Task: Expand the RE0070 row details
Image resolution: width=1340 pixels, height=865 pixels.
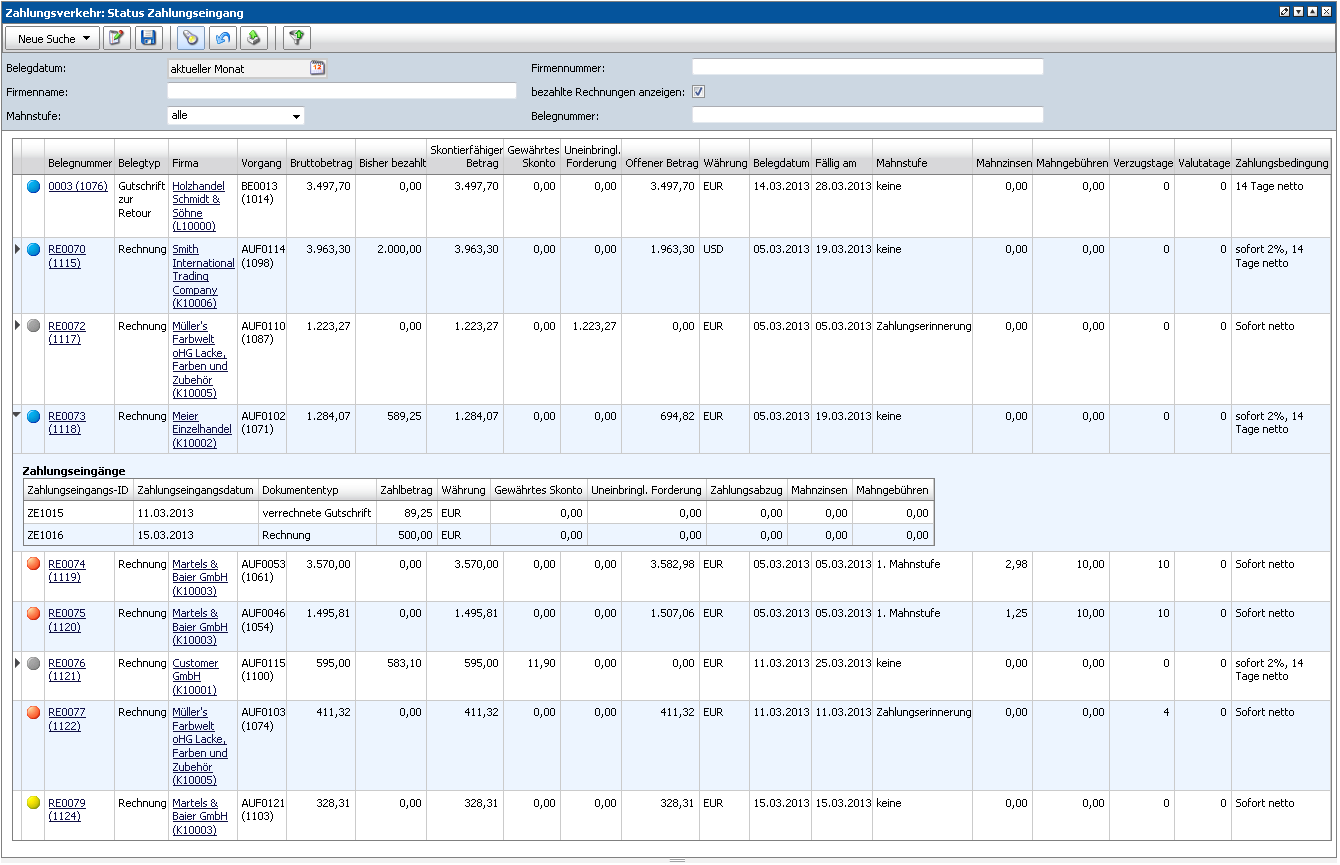Action: point(17,248)
